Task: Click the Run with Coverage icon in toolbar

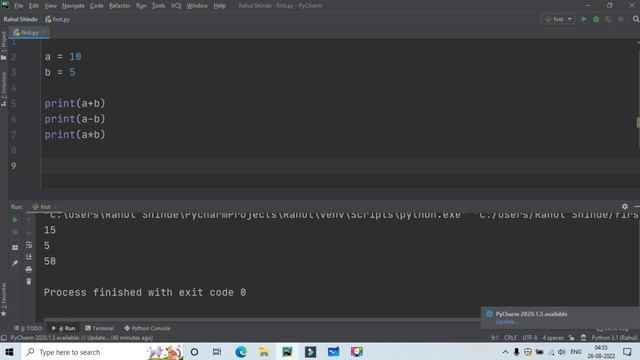Action: 608,19
